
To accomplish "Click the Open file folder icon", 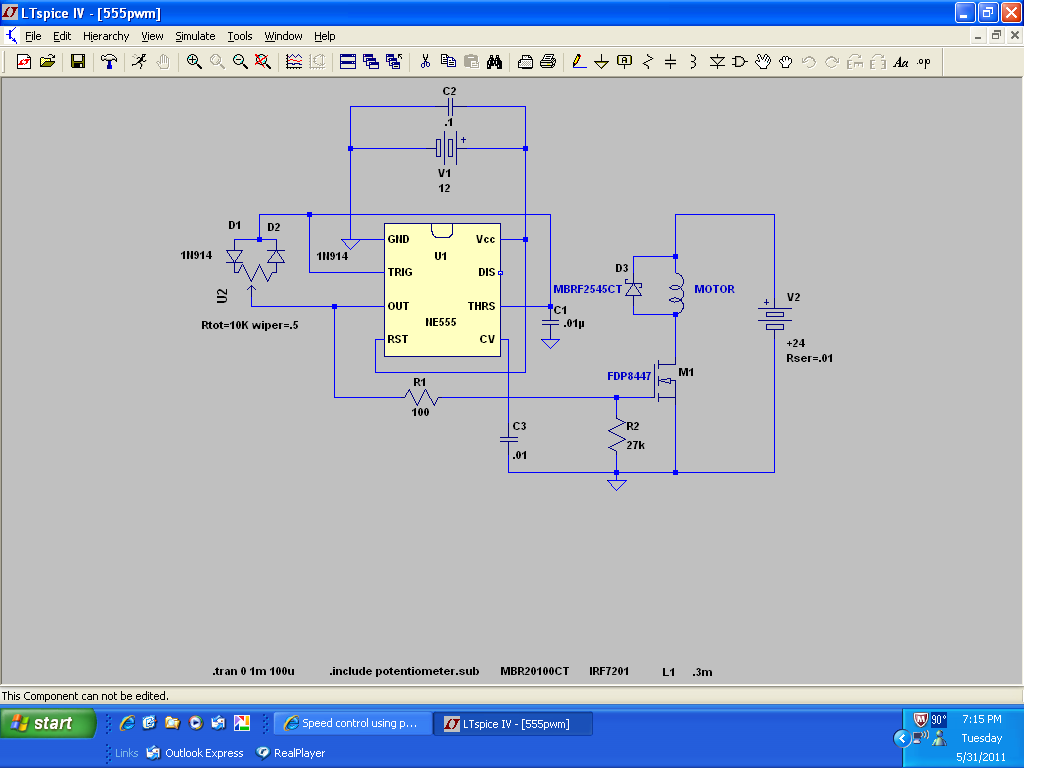I will [x=47, y=62].
